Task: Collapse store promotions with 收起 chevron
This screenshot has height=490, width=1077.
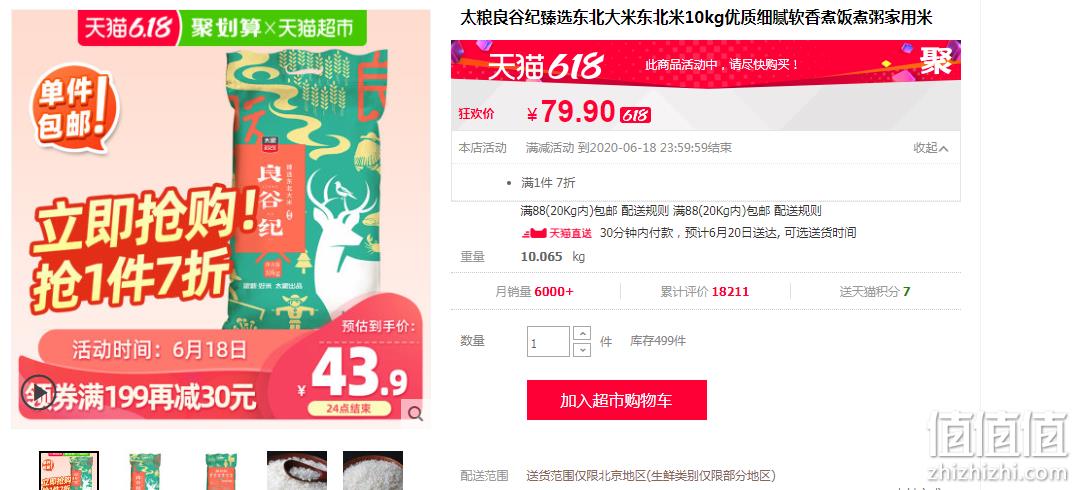Action: pos(931,148)
